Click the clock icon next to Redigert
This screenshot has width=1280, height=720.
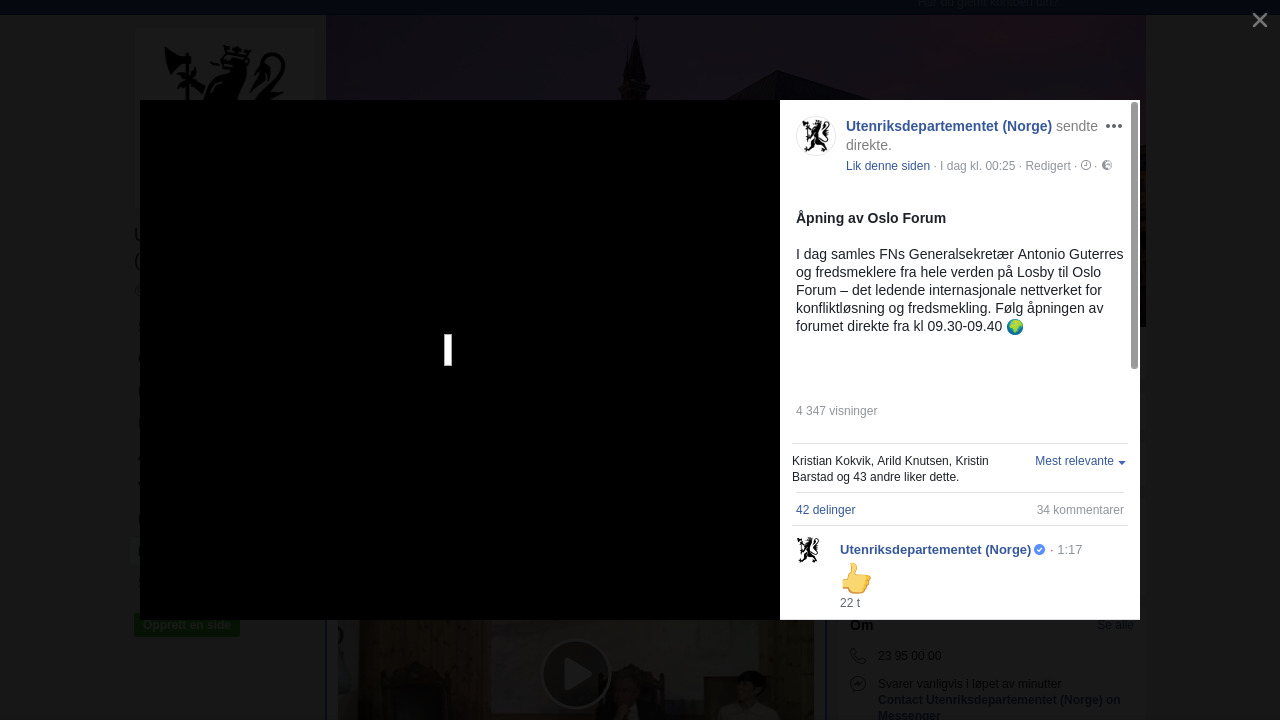[x=1086, y=165]
